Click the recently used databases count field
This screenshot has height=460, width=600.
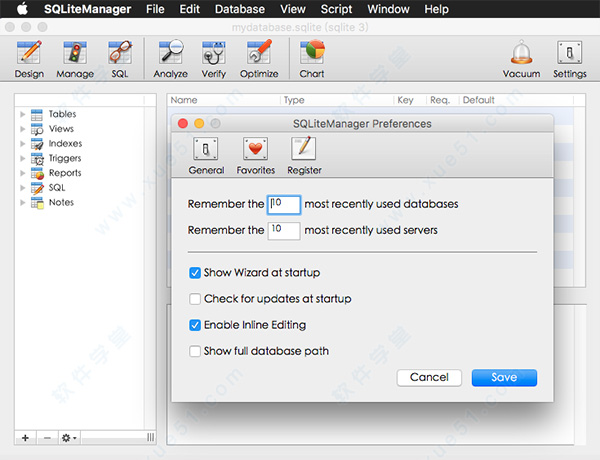[x=284, y=205]
